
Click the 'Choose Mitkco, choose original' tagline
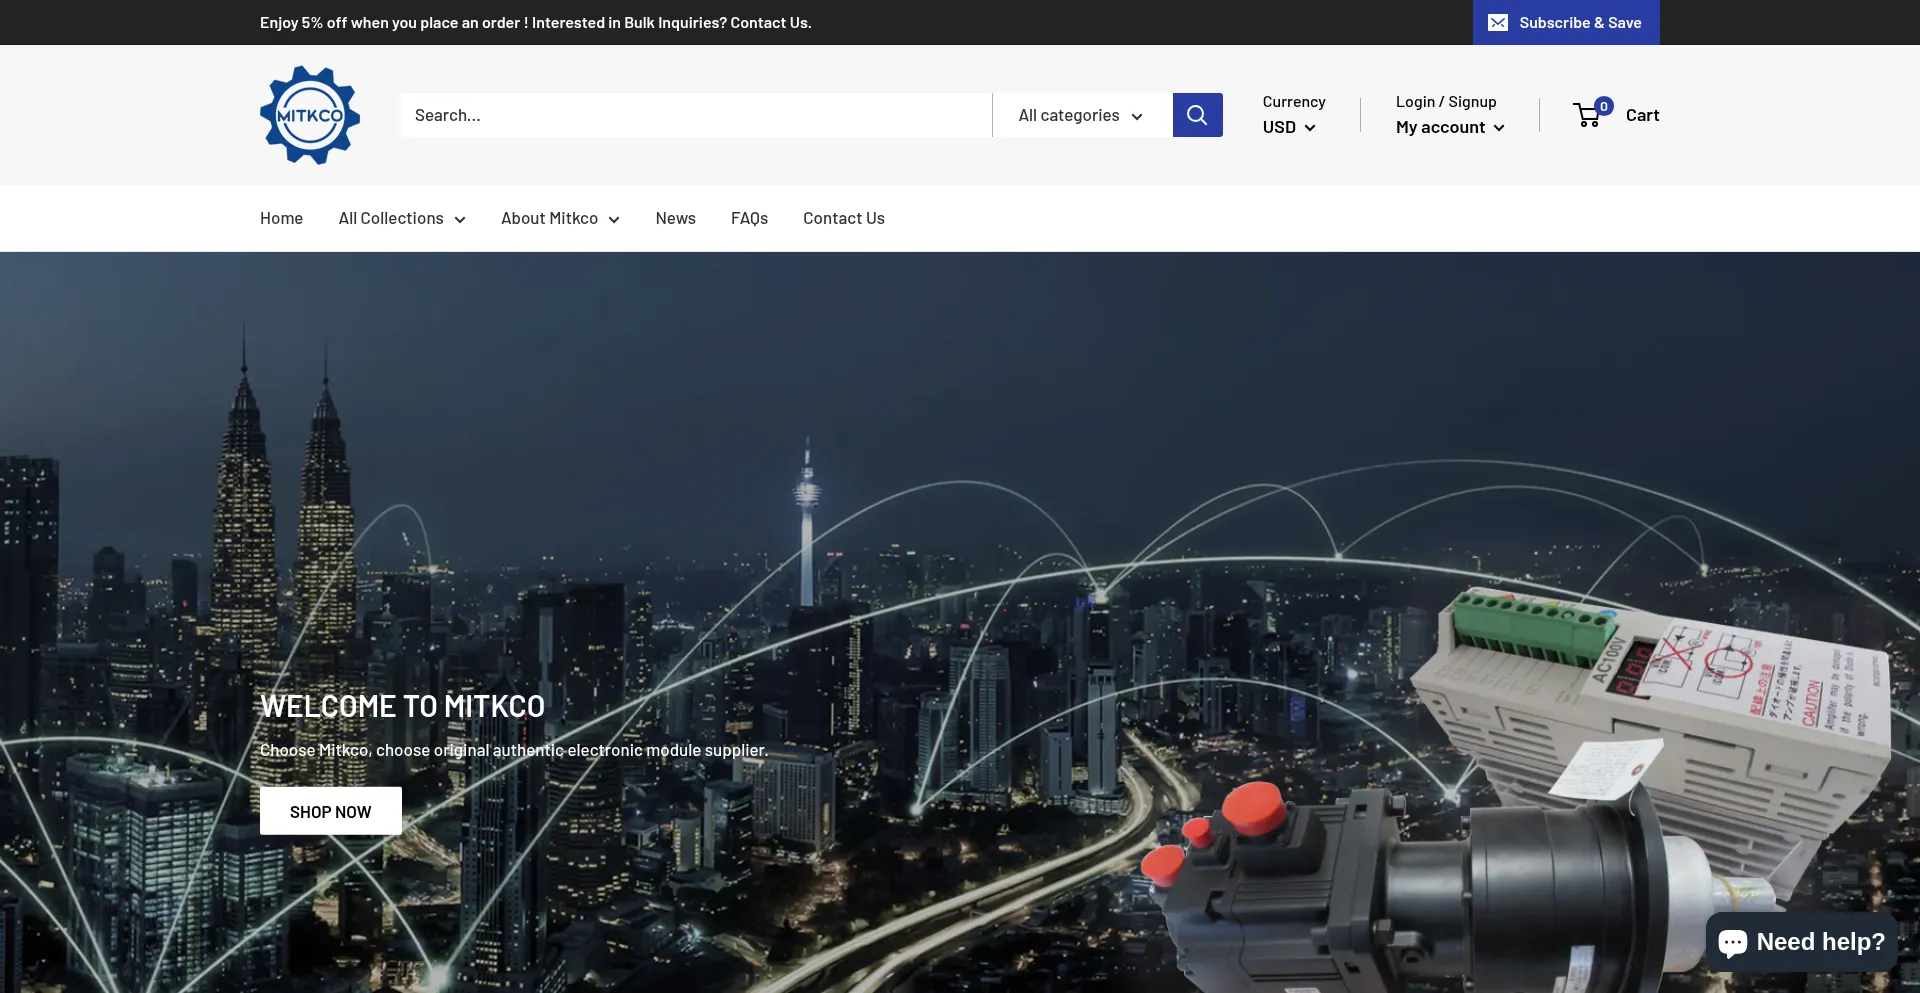[x=514, y=750]
